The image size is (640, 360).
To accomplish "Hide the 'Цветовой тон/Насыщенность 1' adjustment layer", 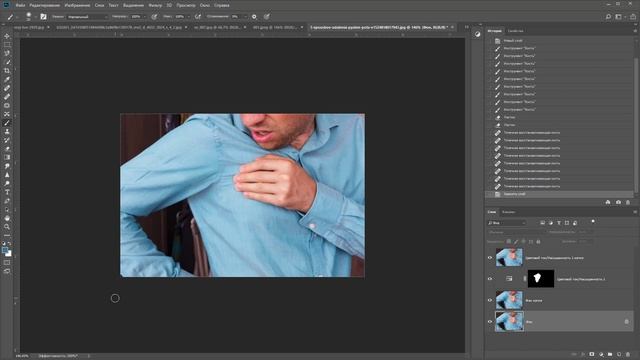I will (490, 279).
